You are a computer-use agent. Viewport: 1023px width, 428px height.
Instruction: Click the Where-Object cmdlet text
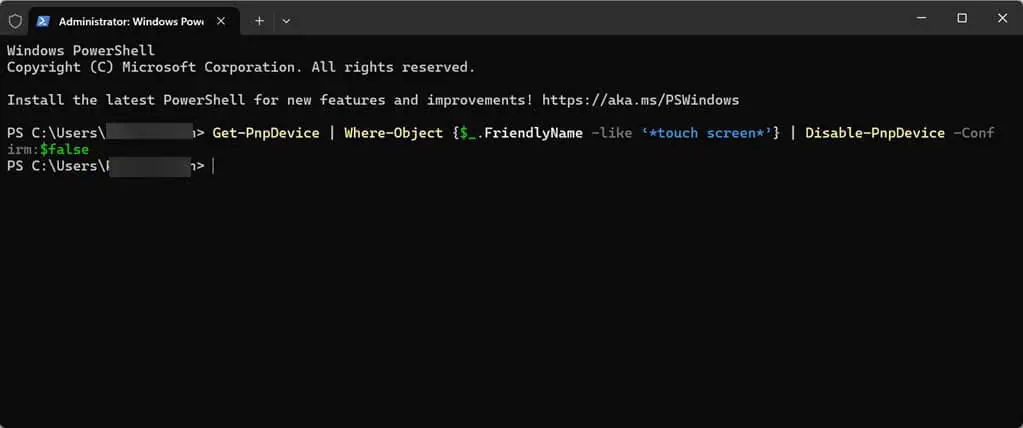[x=393, y=133]
